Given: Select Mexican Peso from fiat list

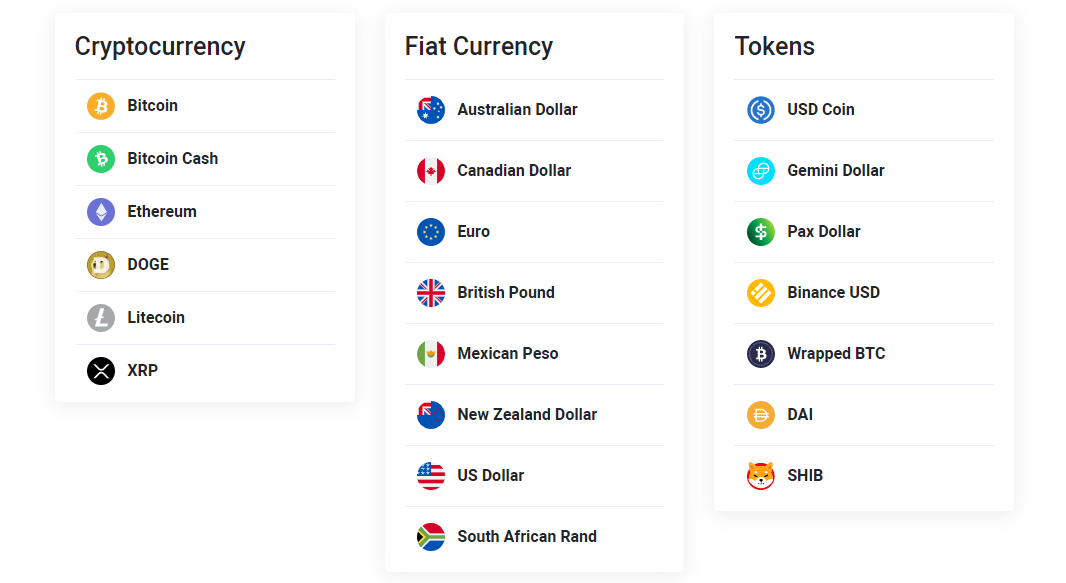Looking at the screenshot, I should pyautogui.click(x=507, y=354).
